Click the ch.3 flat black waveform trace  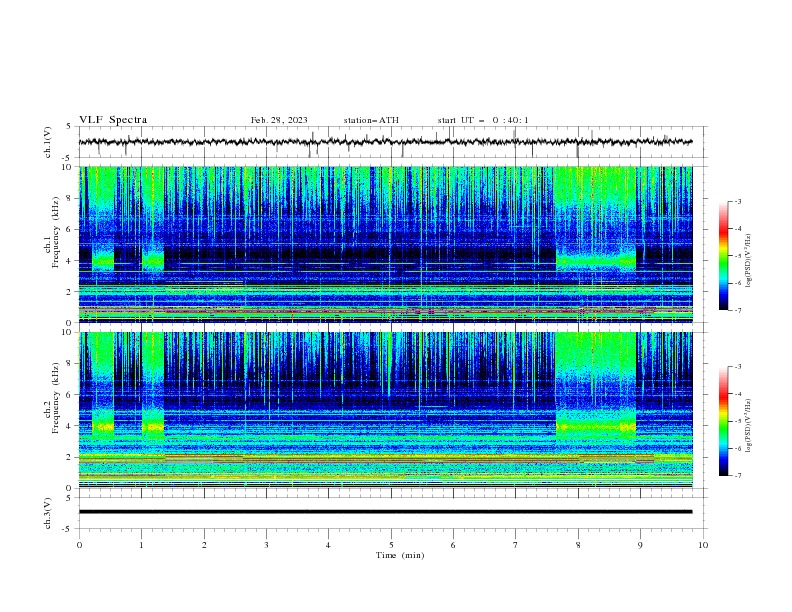point(385,512)
